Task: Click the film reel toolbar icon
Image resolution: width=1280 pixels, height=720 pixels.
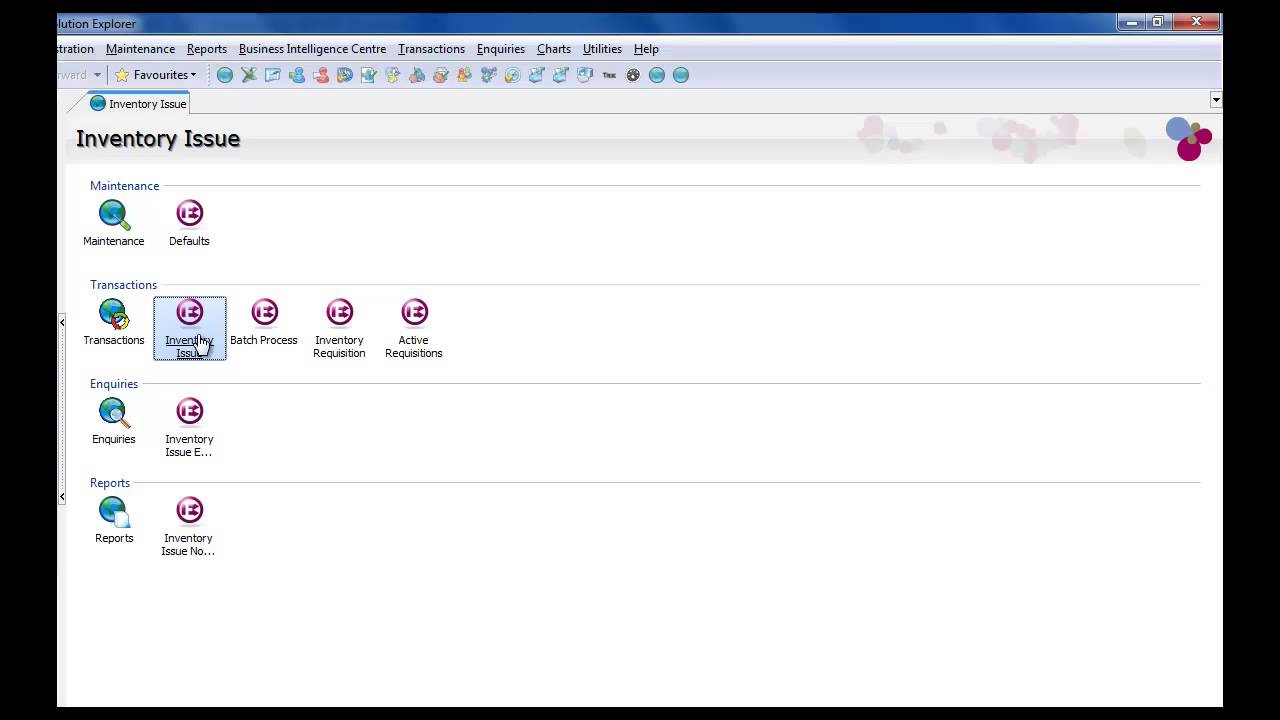Action: click(x=633, y=75)
